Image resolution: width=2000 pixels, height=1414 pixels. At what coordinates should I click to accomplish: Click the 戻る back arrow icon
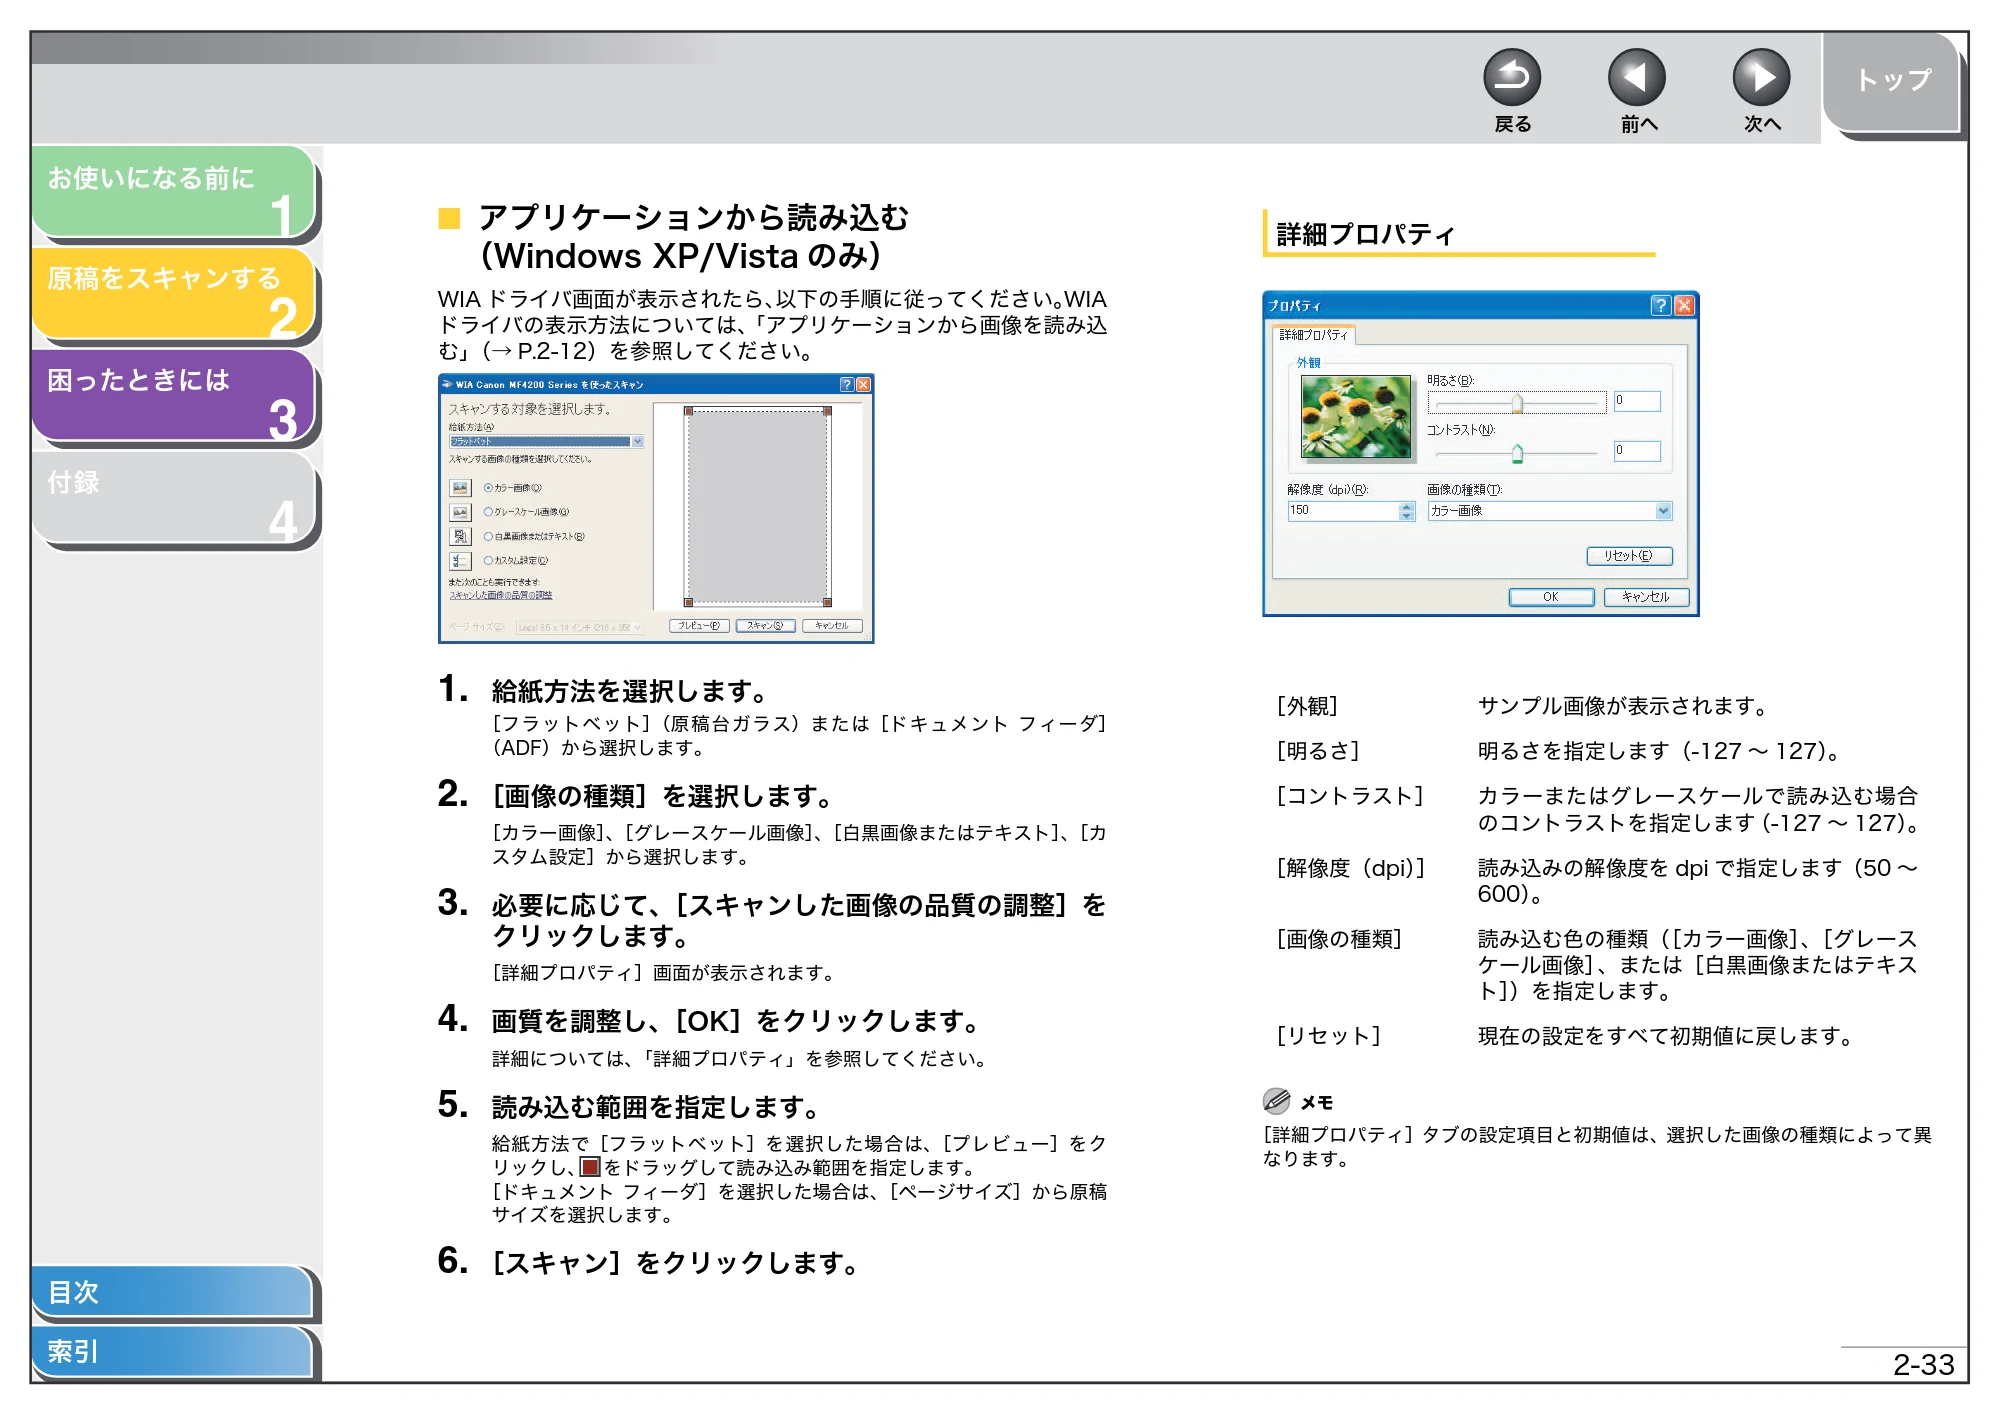(x=1511, y=77)
